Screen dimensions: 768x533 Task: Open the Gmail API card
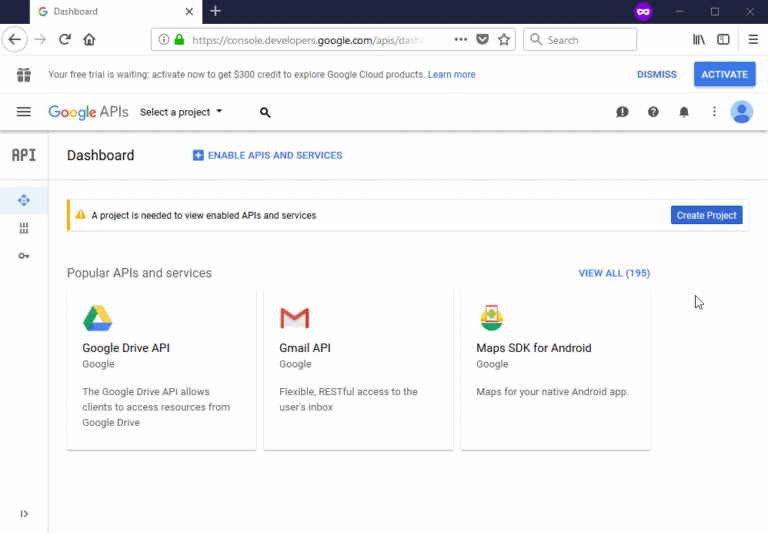point(359,370)
